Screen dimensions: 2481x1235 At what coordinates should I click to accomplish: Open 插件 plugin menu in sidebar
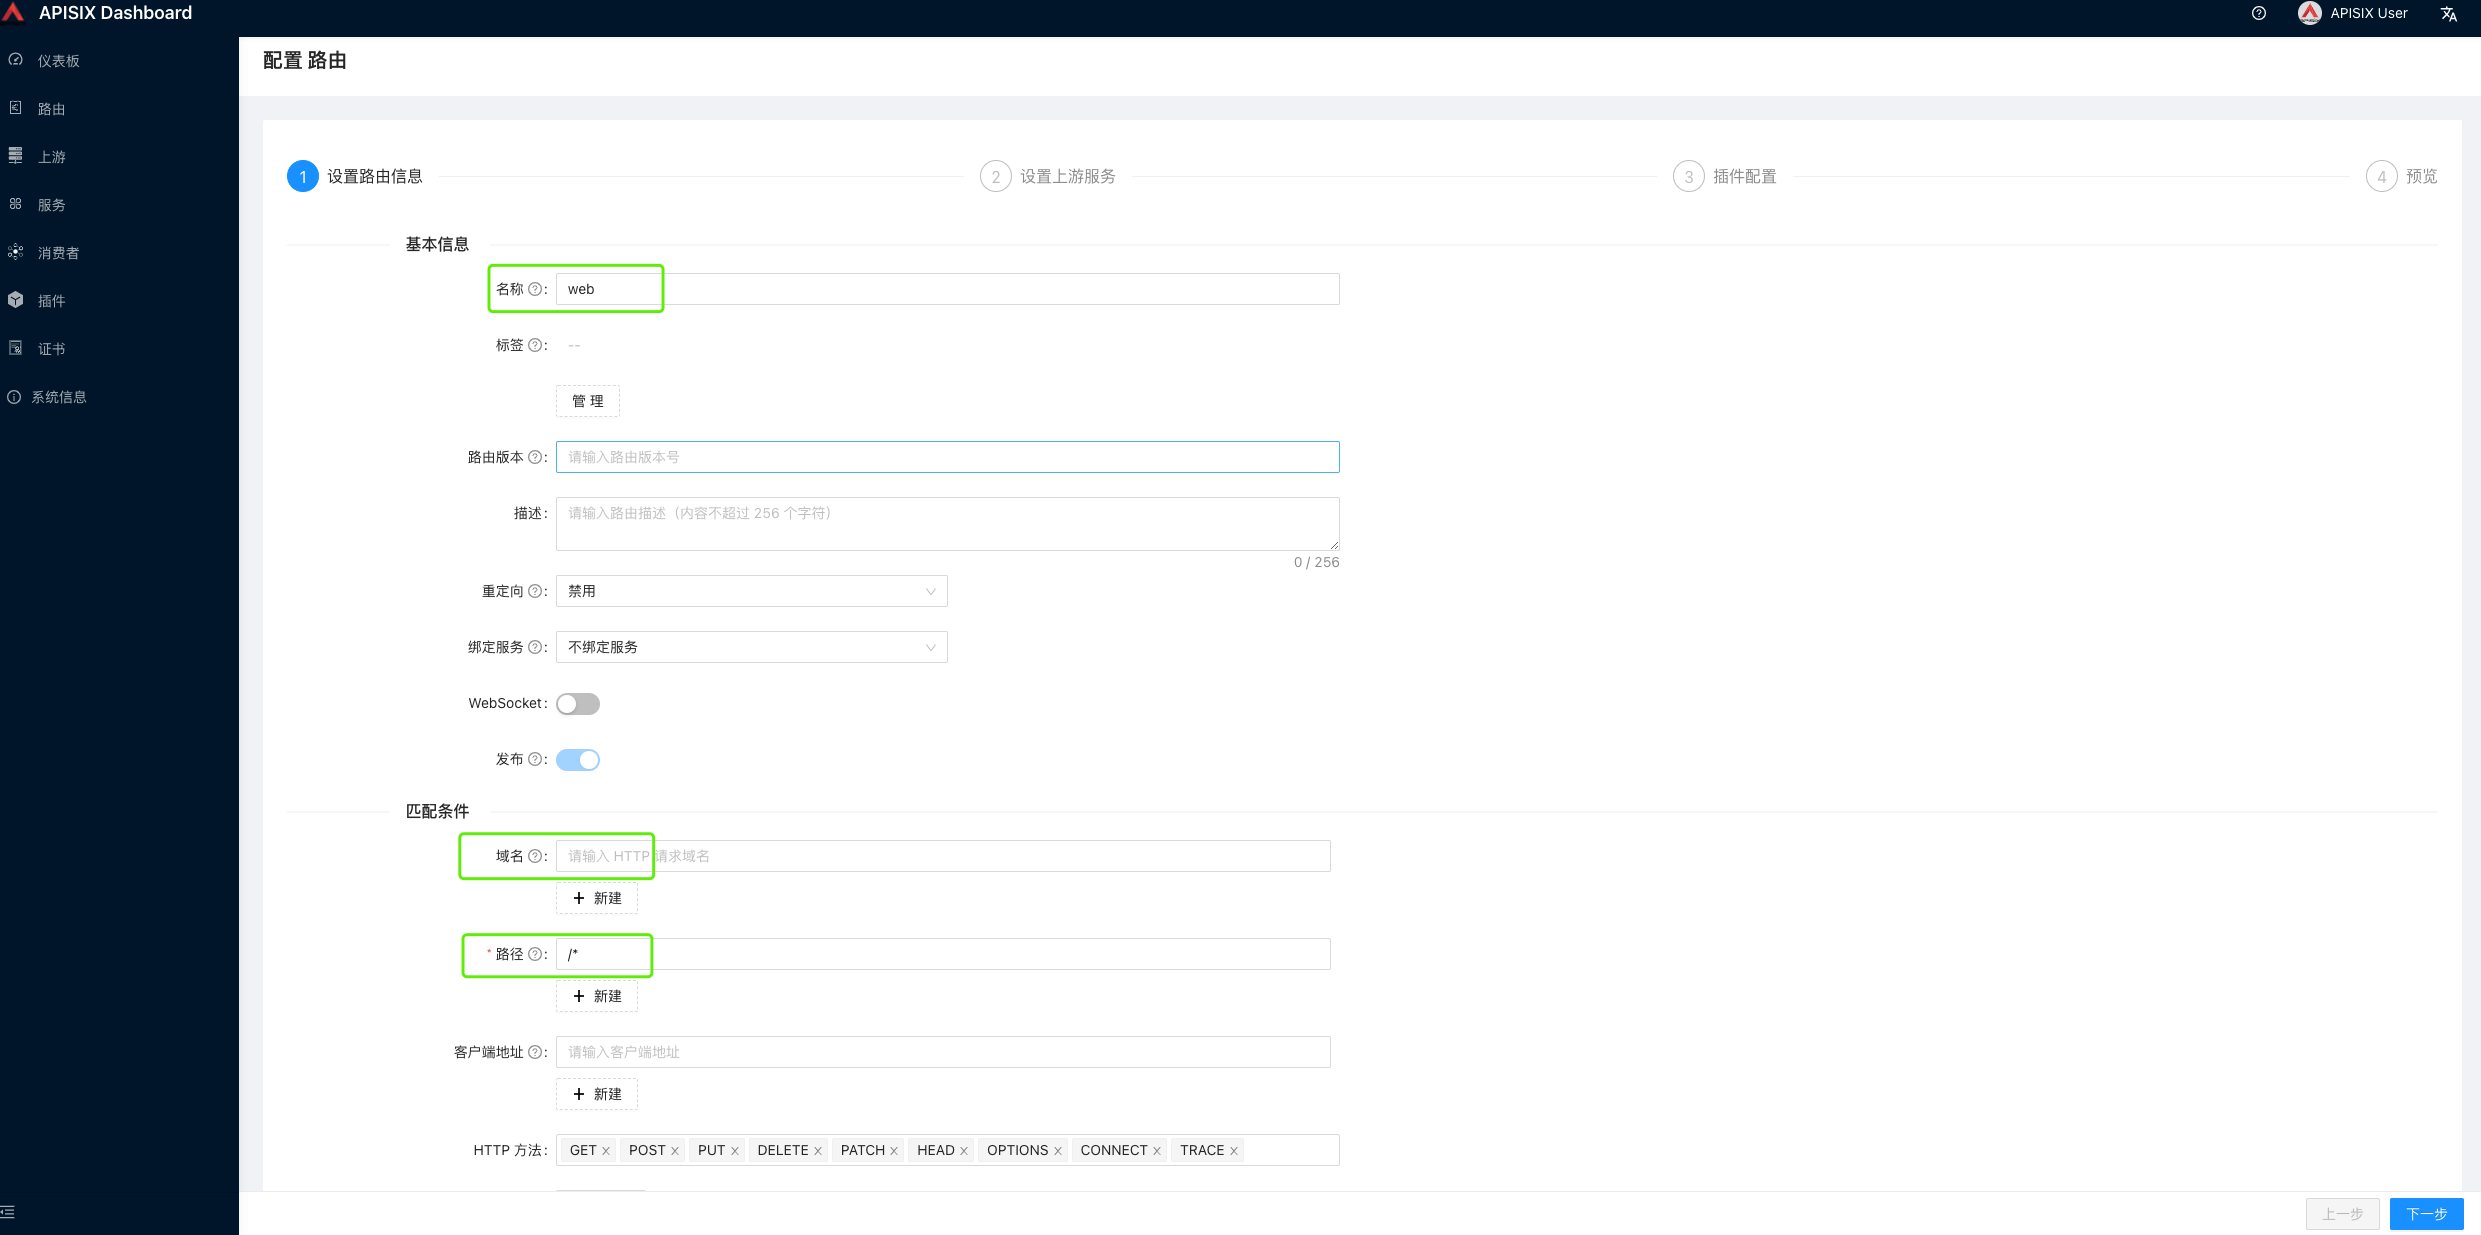51,301
